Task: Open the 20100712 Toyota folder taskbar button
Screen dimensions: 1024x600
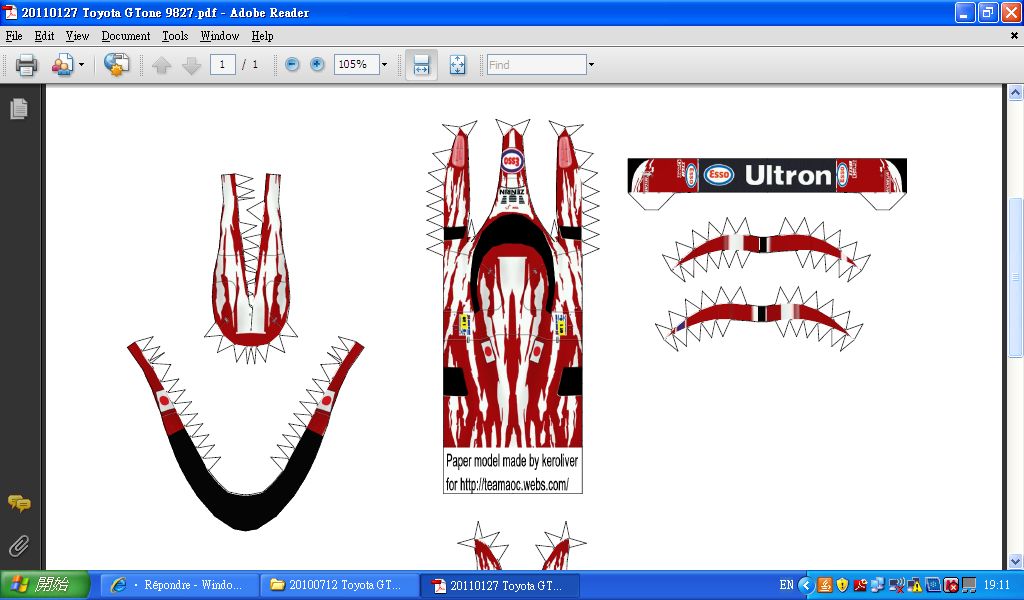Action: [338, 585]
